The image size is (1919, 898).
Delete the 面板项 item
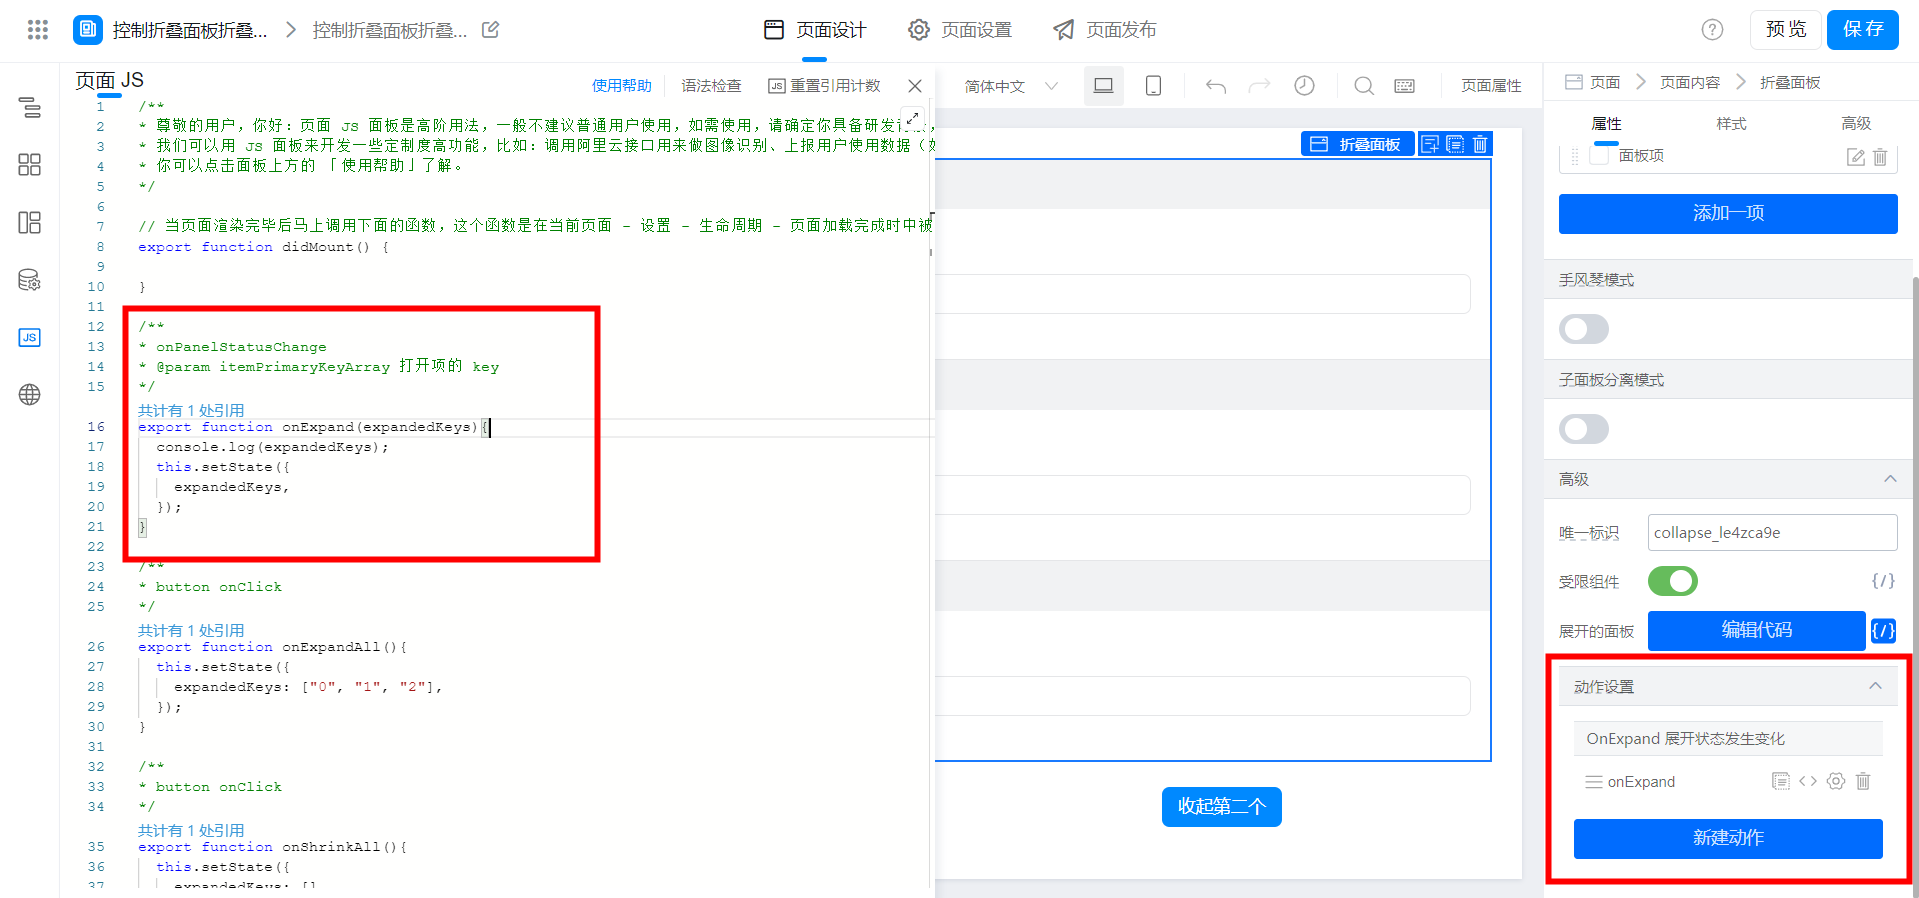1880,157
